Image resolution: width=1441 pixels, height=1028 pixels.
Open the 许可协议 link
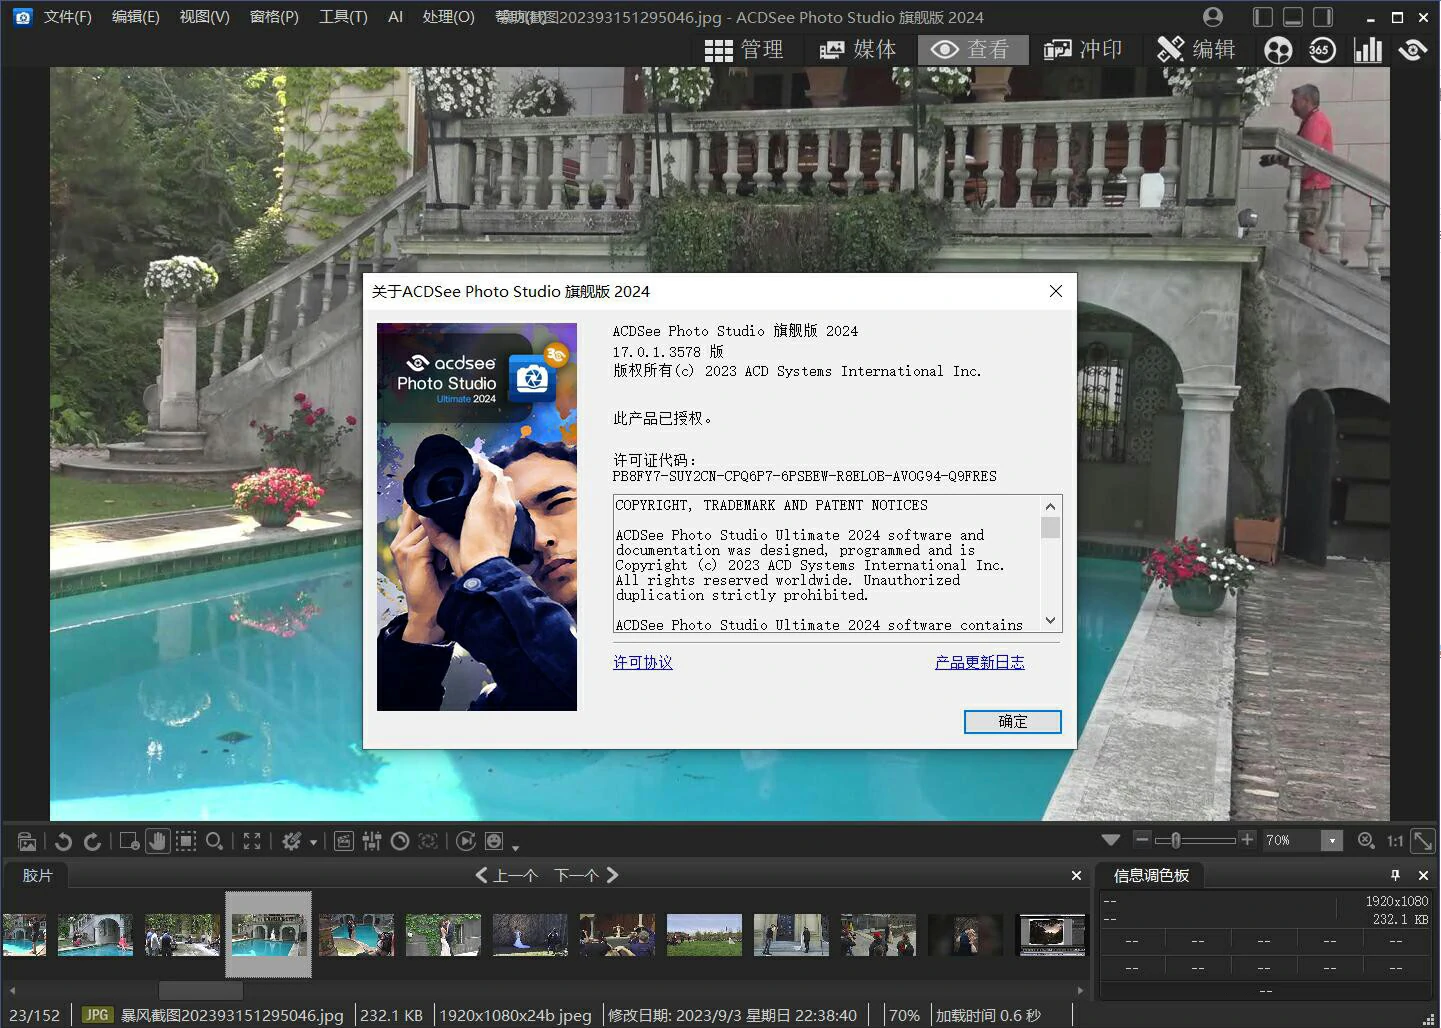(643, 662)
